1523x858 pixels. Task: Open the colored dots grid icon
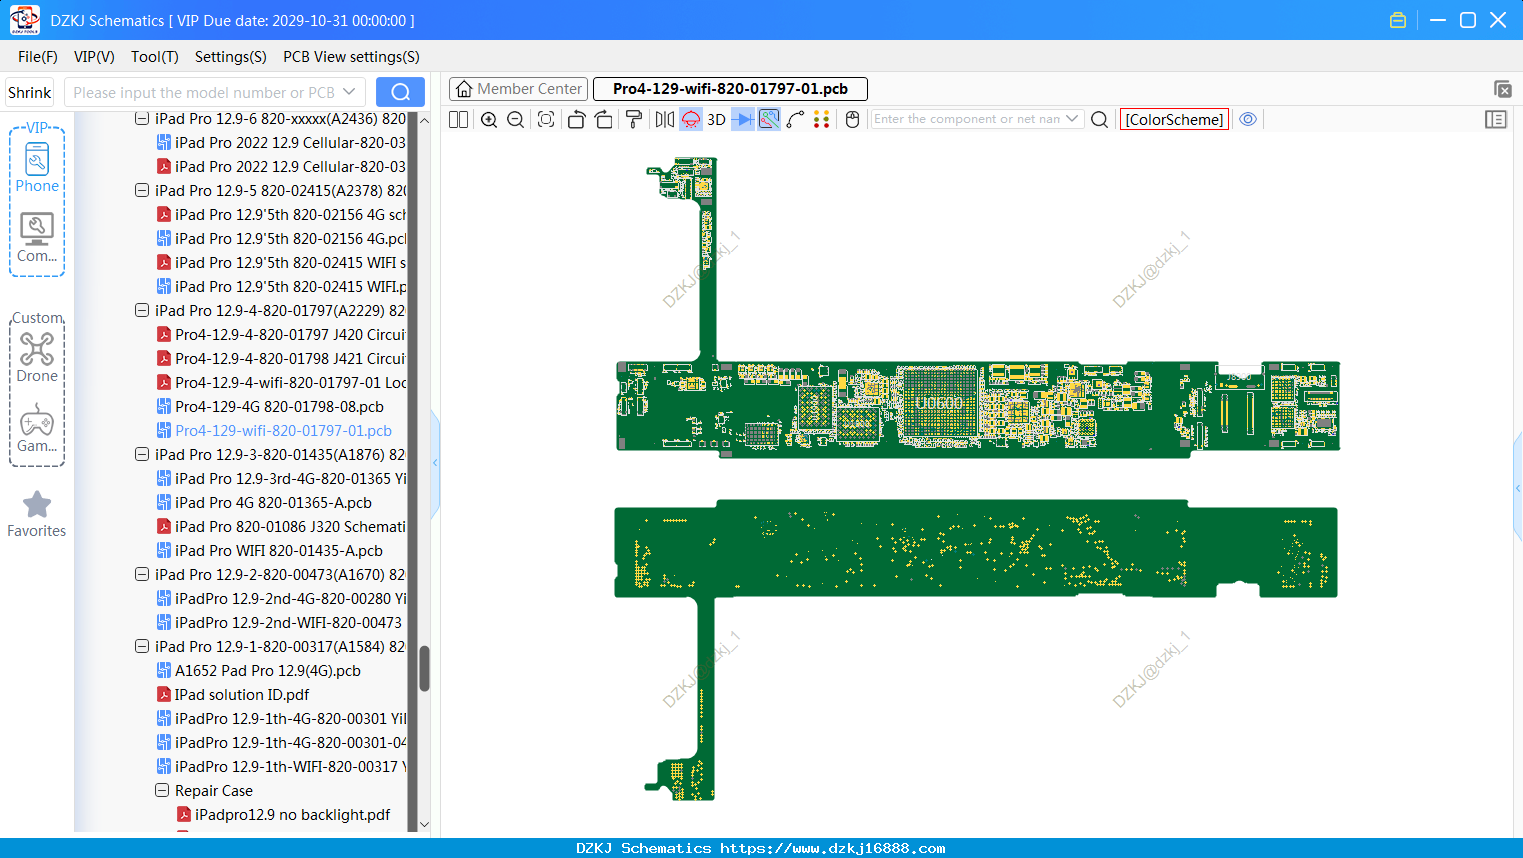(822, 119)
